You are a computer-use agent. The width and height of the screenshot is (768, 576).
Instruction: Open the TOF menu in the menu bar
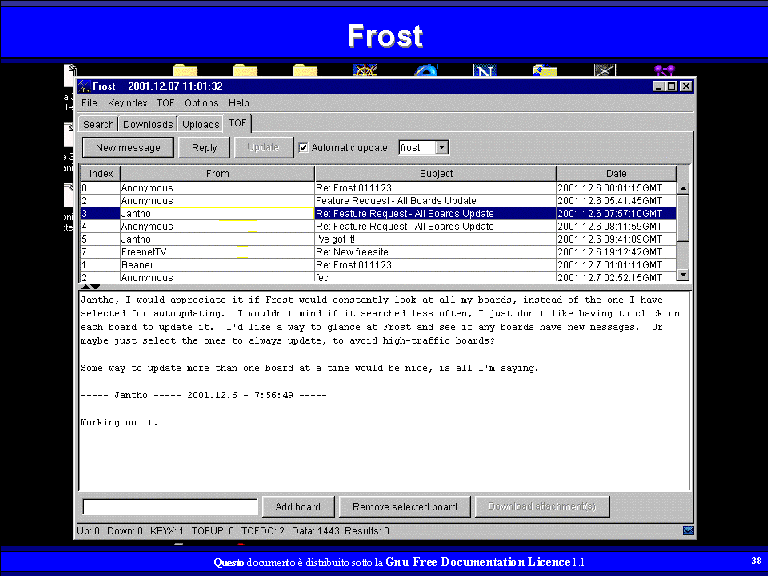point(166,103)
